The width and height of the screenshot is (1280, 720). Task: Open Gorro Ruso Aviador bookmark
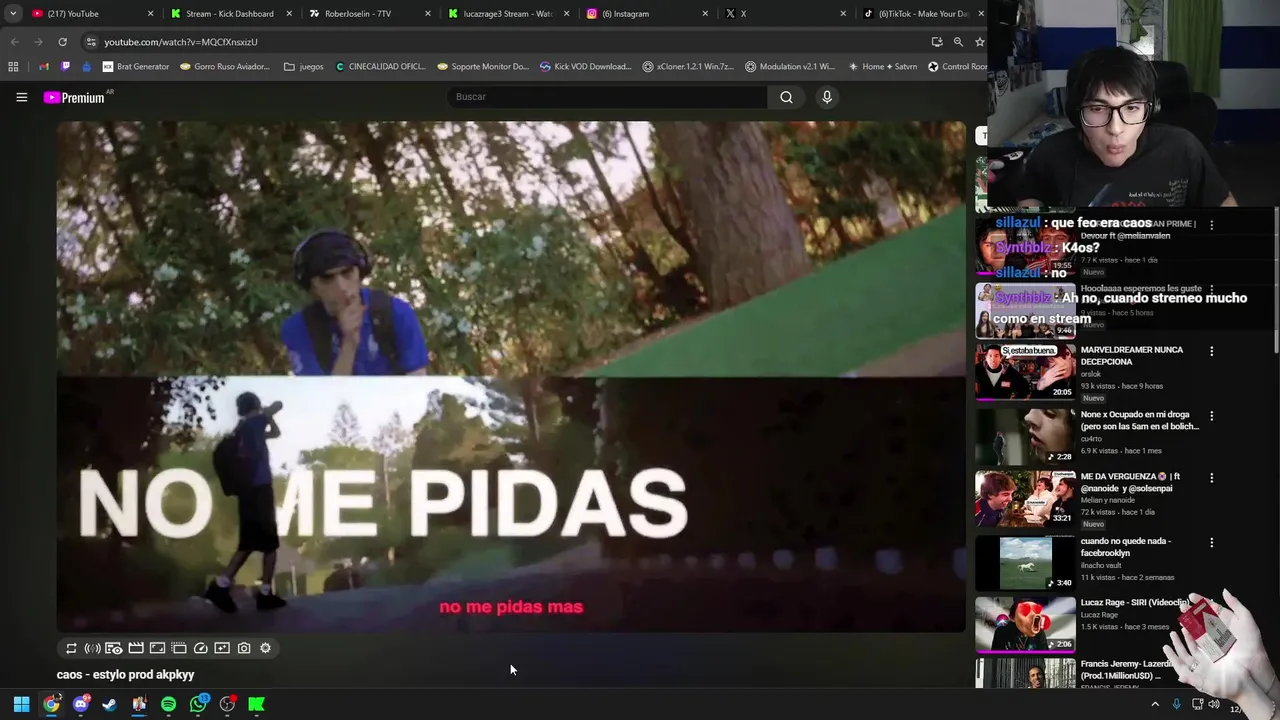[225, 67]
